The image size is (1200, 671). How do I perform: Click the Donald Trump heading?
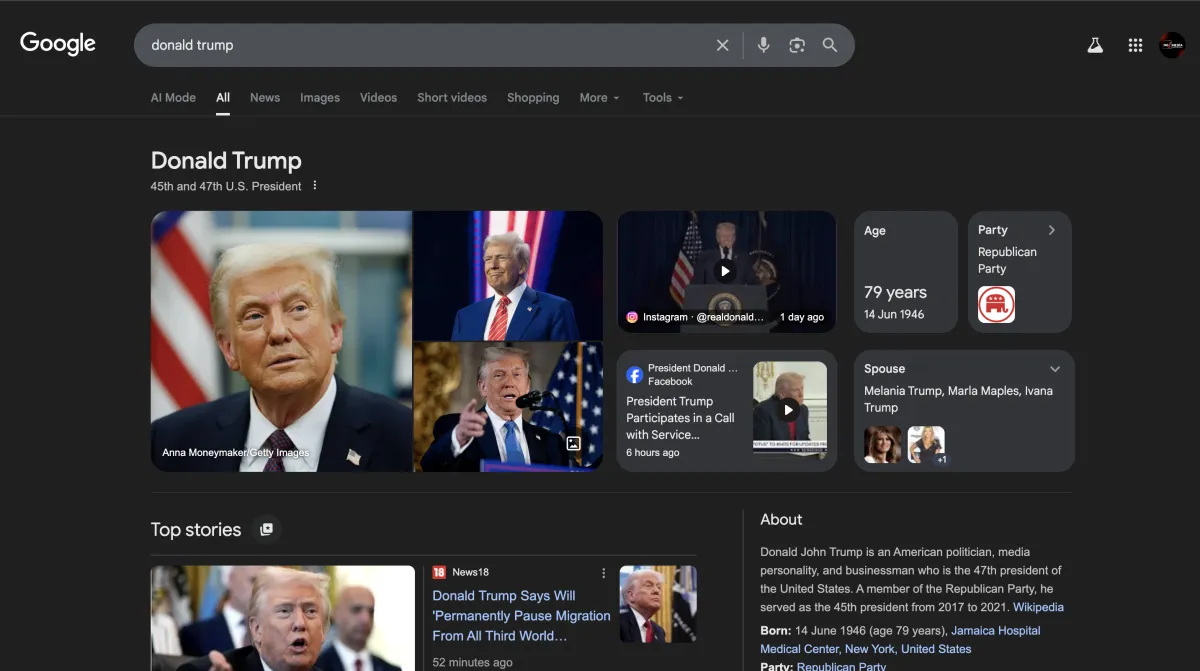[x=226, y=161]
